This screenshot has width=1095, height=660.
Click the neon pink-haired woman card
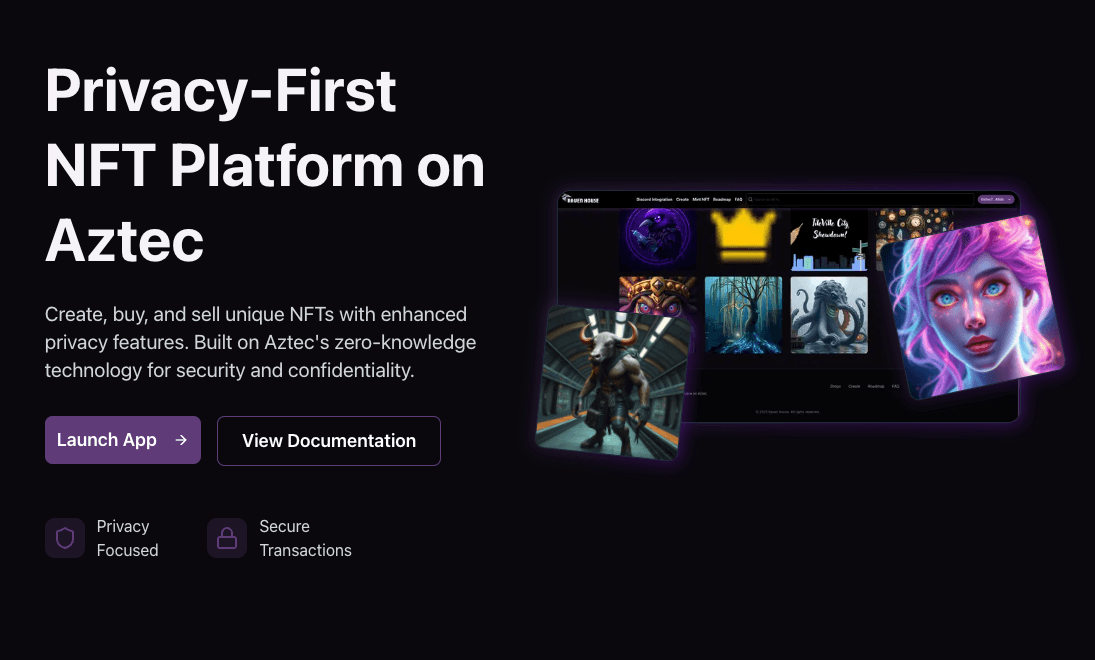[x=972, y=307]
